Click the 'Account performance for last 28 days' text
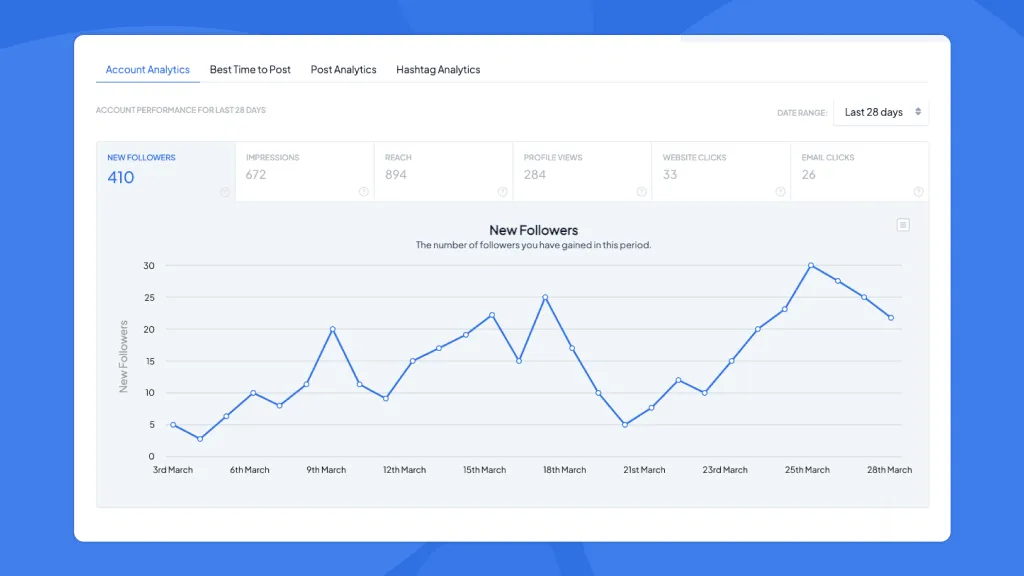 [181, 110]
